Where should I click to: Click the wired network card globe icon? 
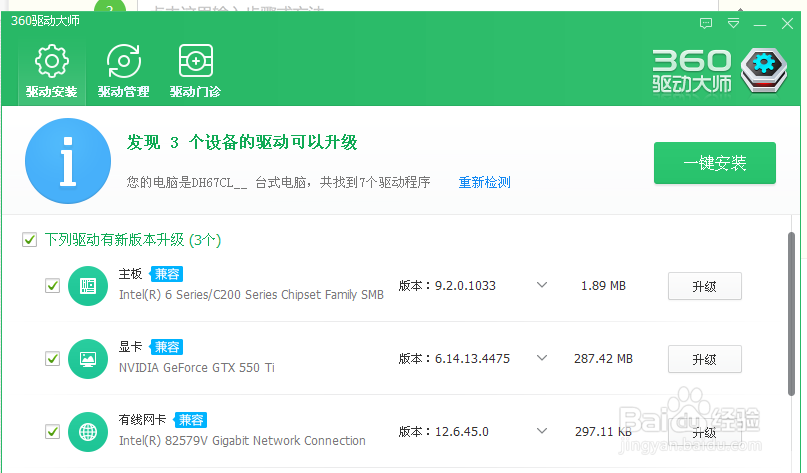[x=87, y=431]
